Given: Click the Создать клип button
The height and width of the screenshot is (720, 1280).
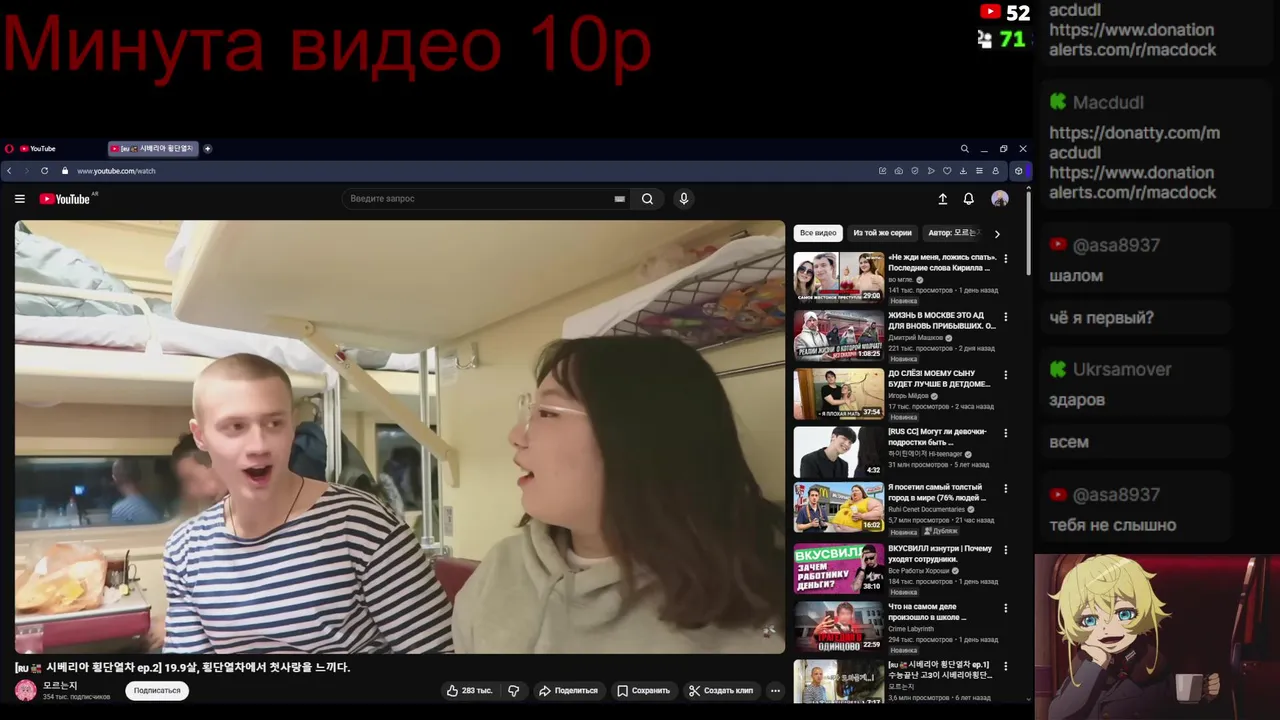Looking at the screenshot, I should tap(721, 690).
